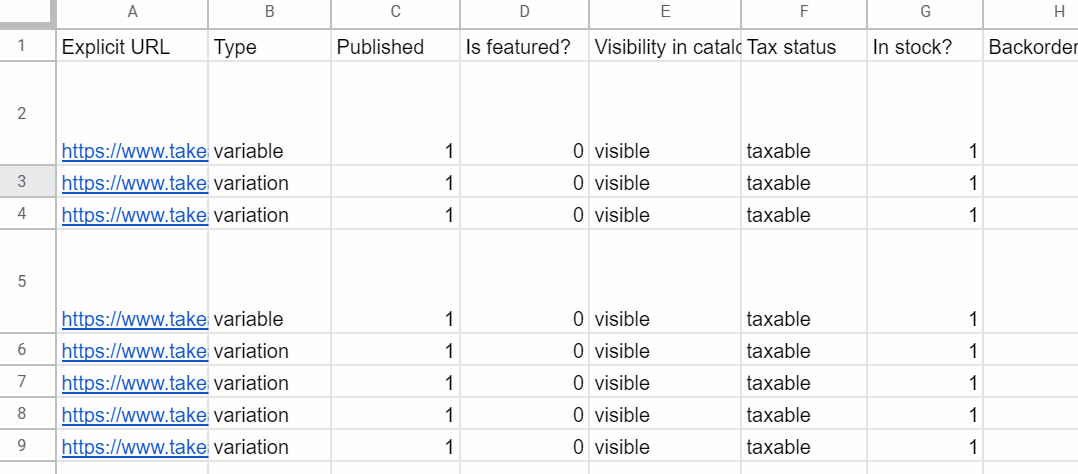Click the select-all corner box
Image resolution: width=1078 pixels, height=474 pixels.
(x=28, y=14)
